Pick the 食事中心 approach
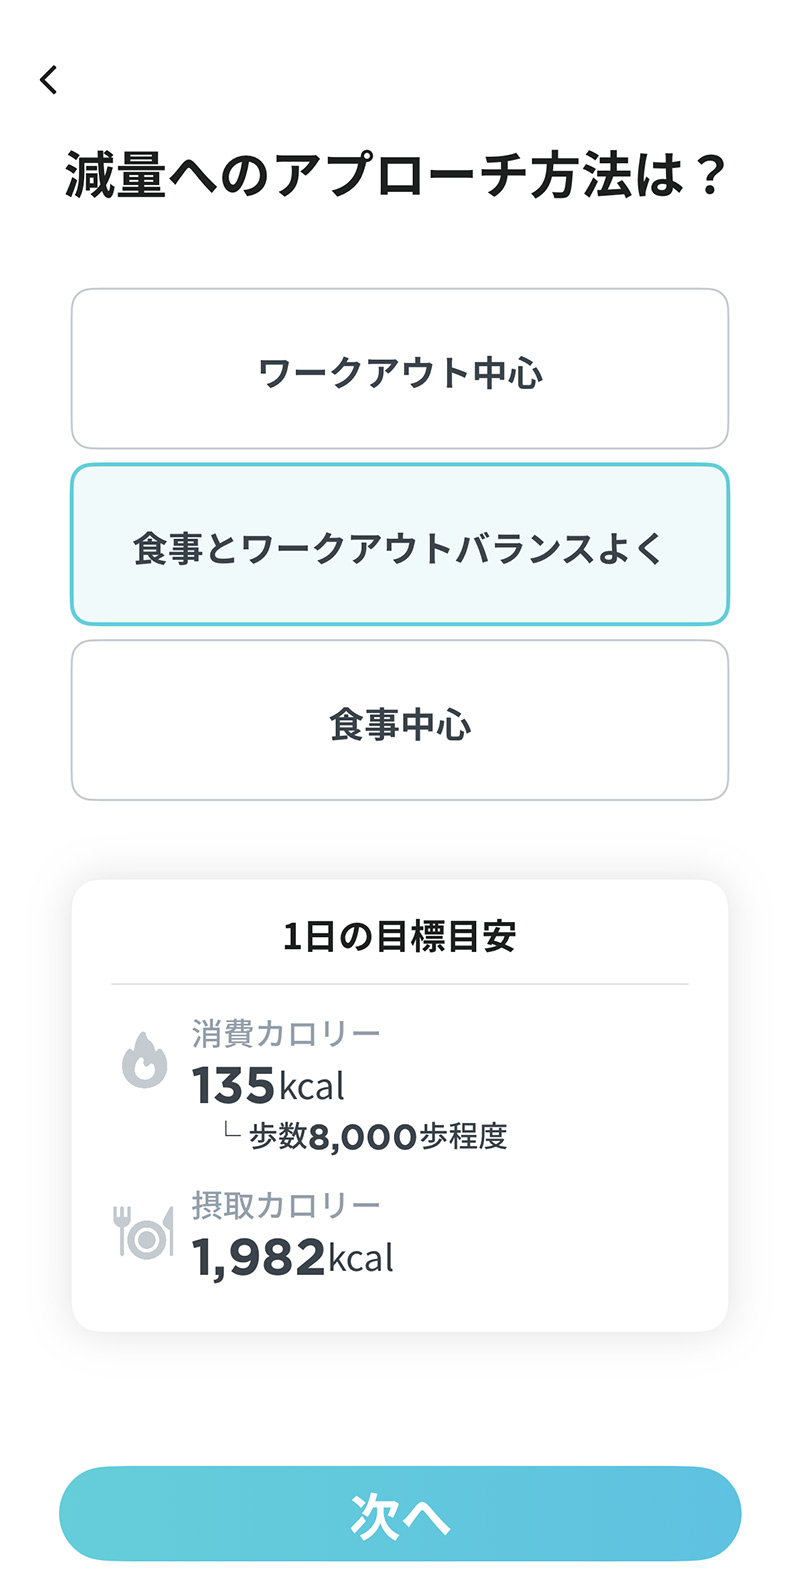Image resolution: width=800 pixels, height=1591 pixels. coord(400,721)
